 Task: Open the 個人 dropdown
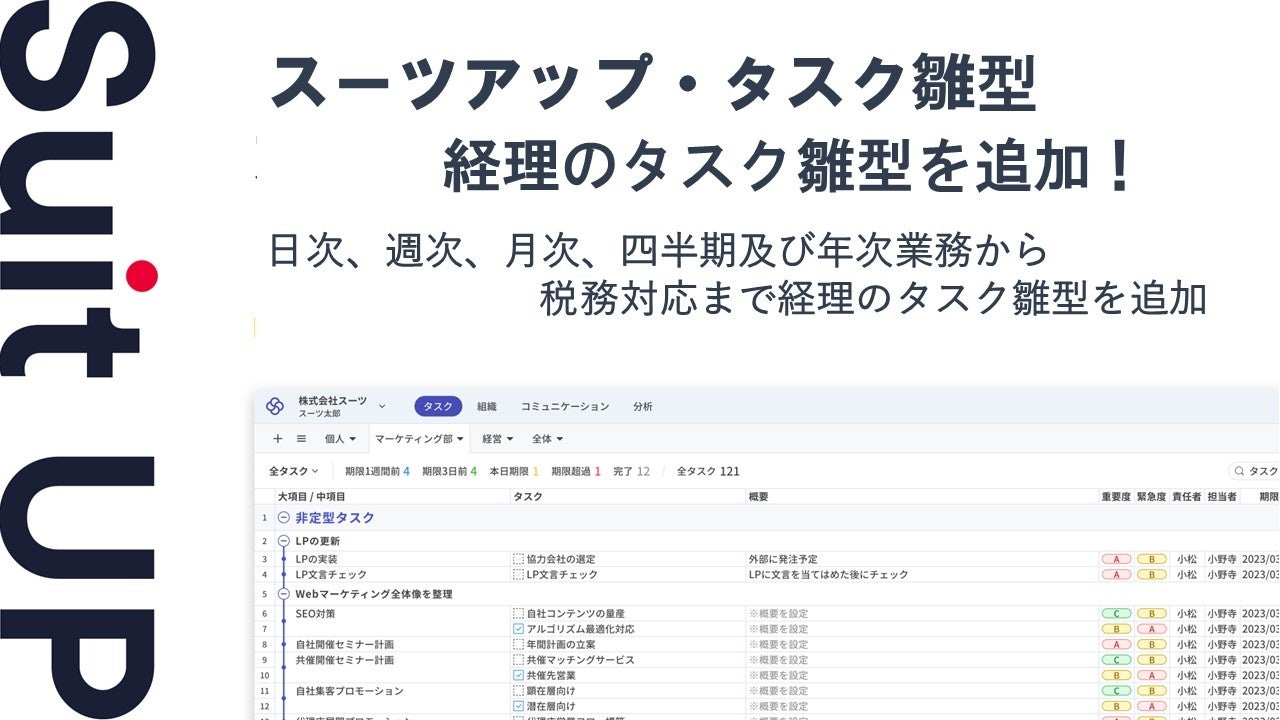click(x=340, y=438)
